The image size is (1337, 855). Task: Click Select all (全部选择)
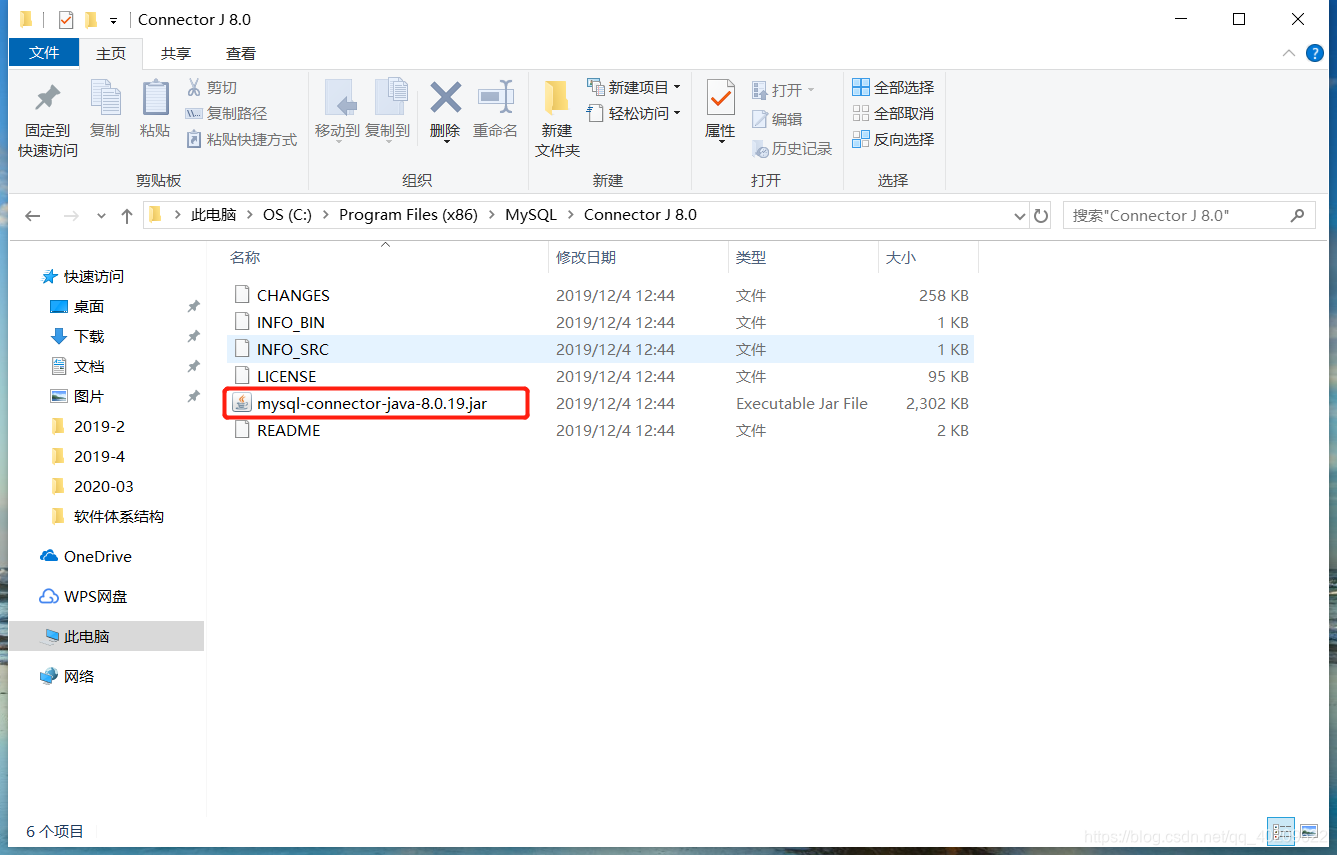pyautogui.click(x=893, y=88)
